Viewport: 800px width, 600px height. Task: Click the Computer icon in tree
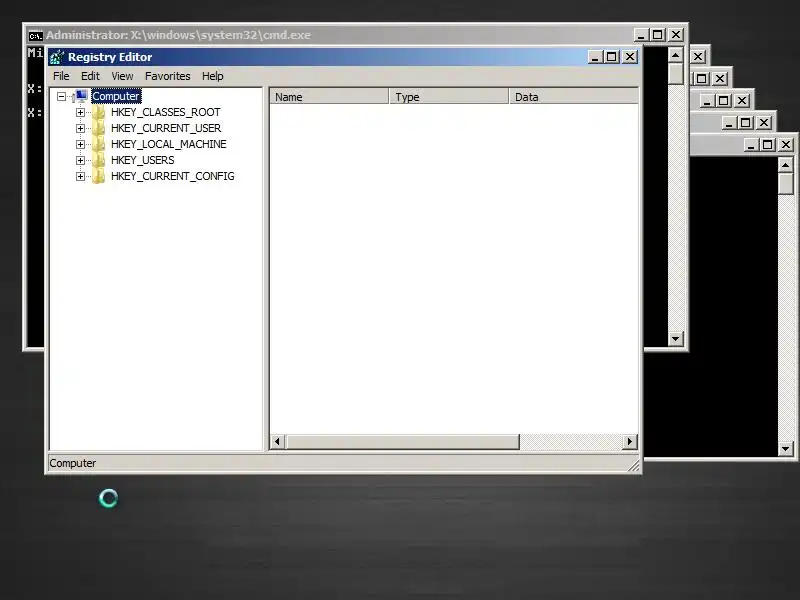[81, 96]
